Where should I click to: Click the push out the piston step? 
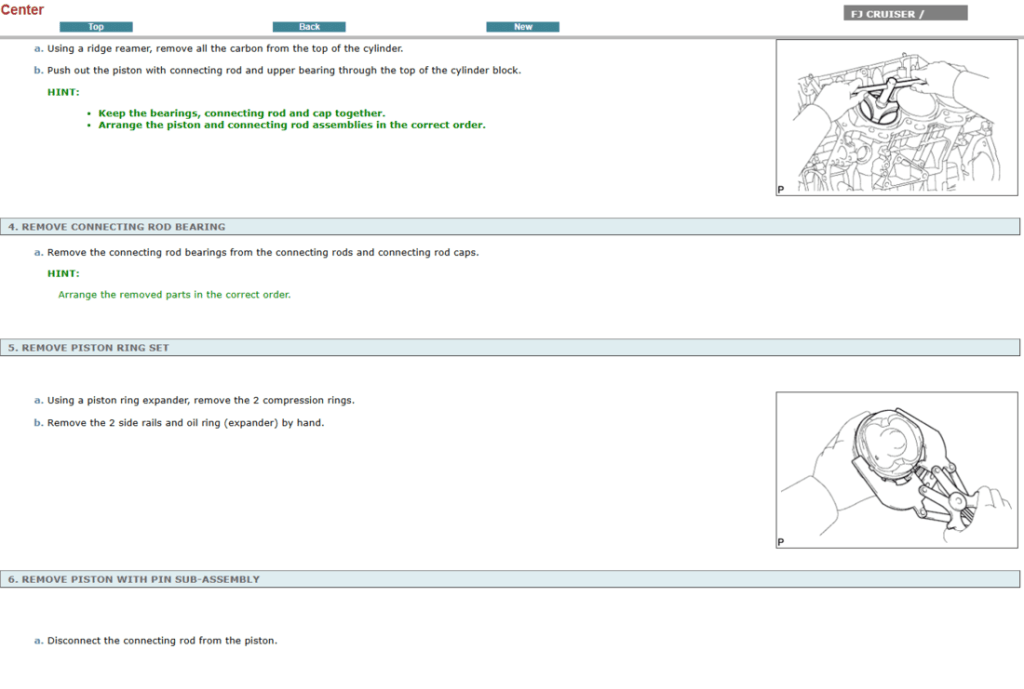click(283, 71)
